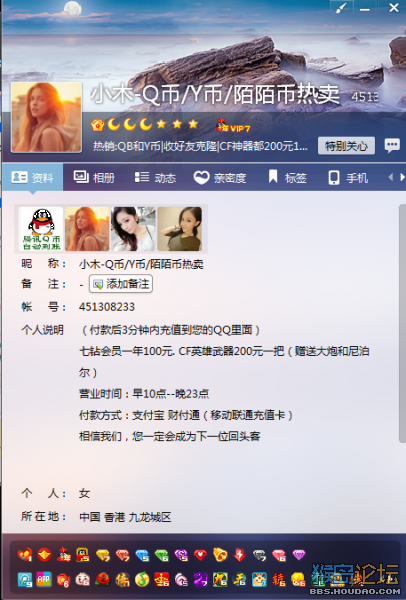Click the green diamond badge level 6
Viewport: 406px width, 600px height.
161,555
